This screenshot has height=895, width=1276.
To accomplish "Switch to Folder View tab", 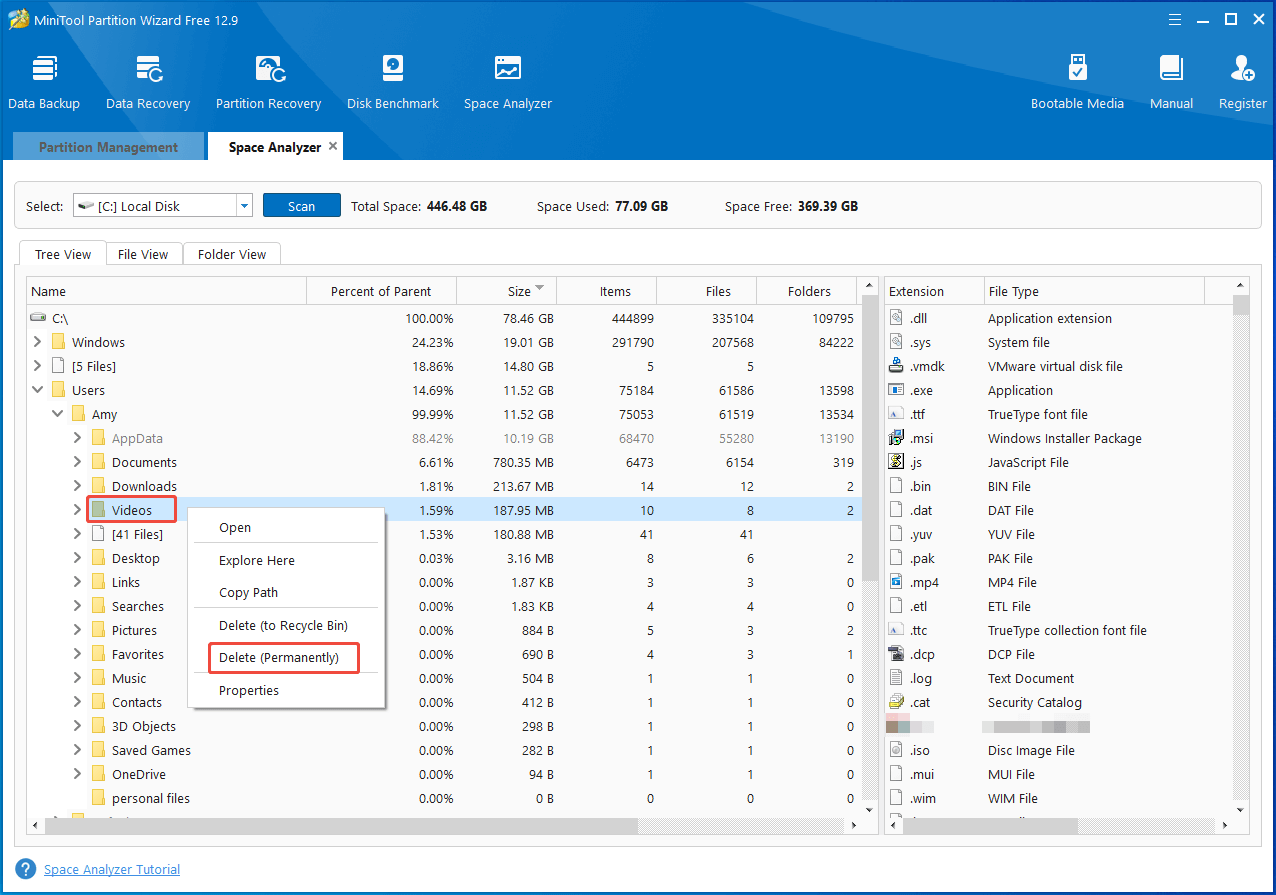I will pos(232,254).
